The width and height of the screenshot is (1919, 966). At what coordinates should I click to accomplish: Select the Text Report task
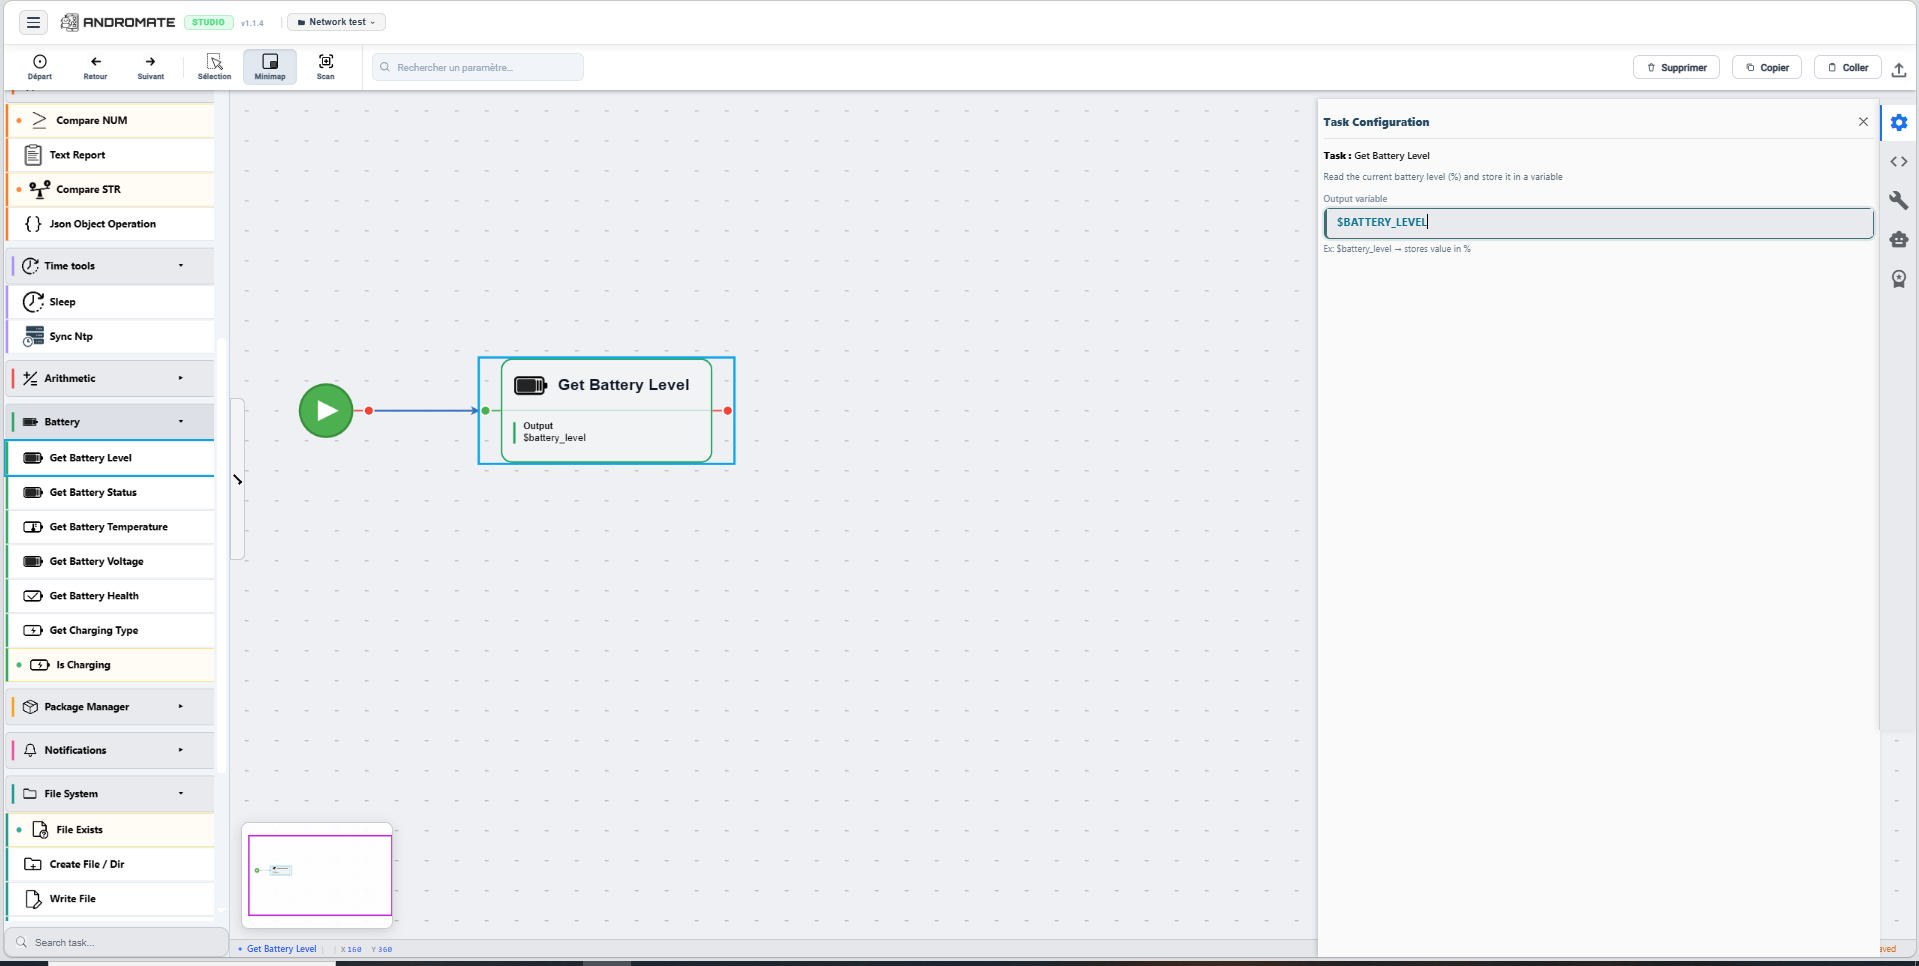pyautogui.click(x=111, y=155)
